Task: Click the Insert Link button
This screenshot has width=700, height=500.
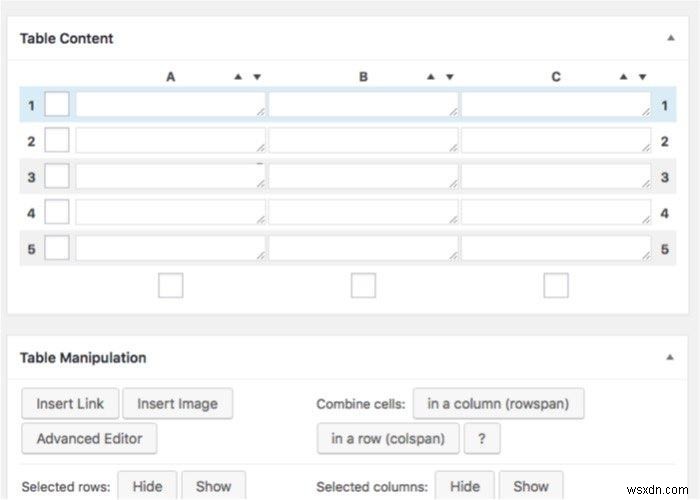Action: point(70,404)
